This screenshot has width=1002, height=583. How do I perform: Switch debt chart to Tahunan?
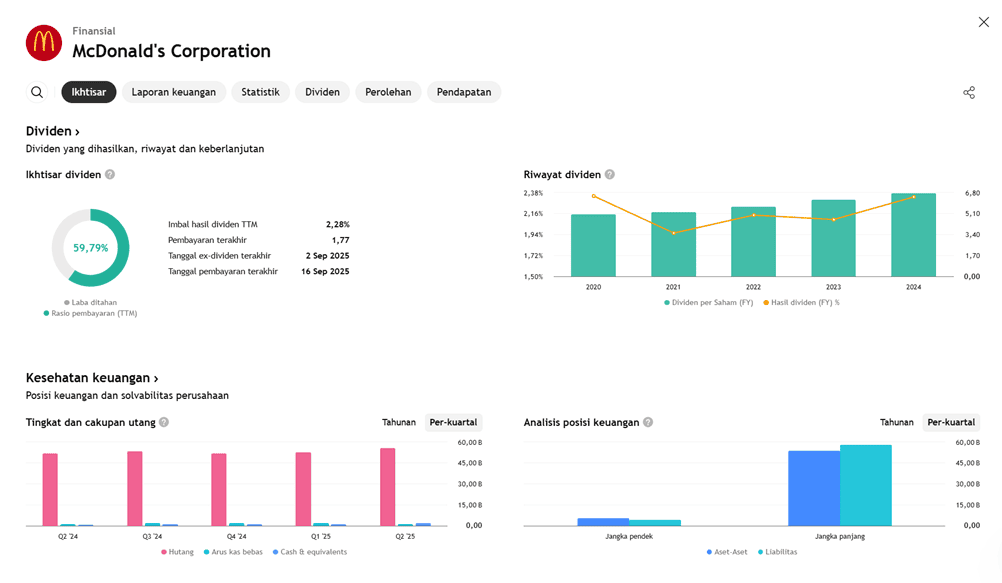399,422
